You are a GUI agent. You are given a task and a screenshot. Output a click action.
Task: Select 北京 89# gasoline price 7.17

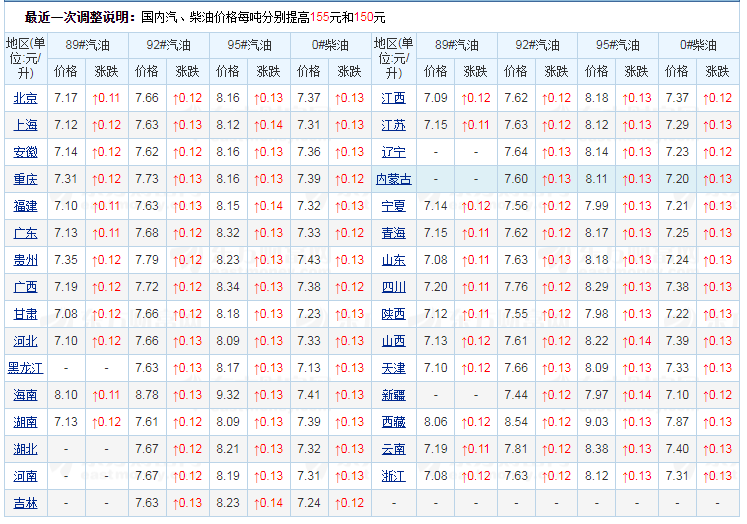coord(66,98)
